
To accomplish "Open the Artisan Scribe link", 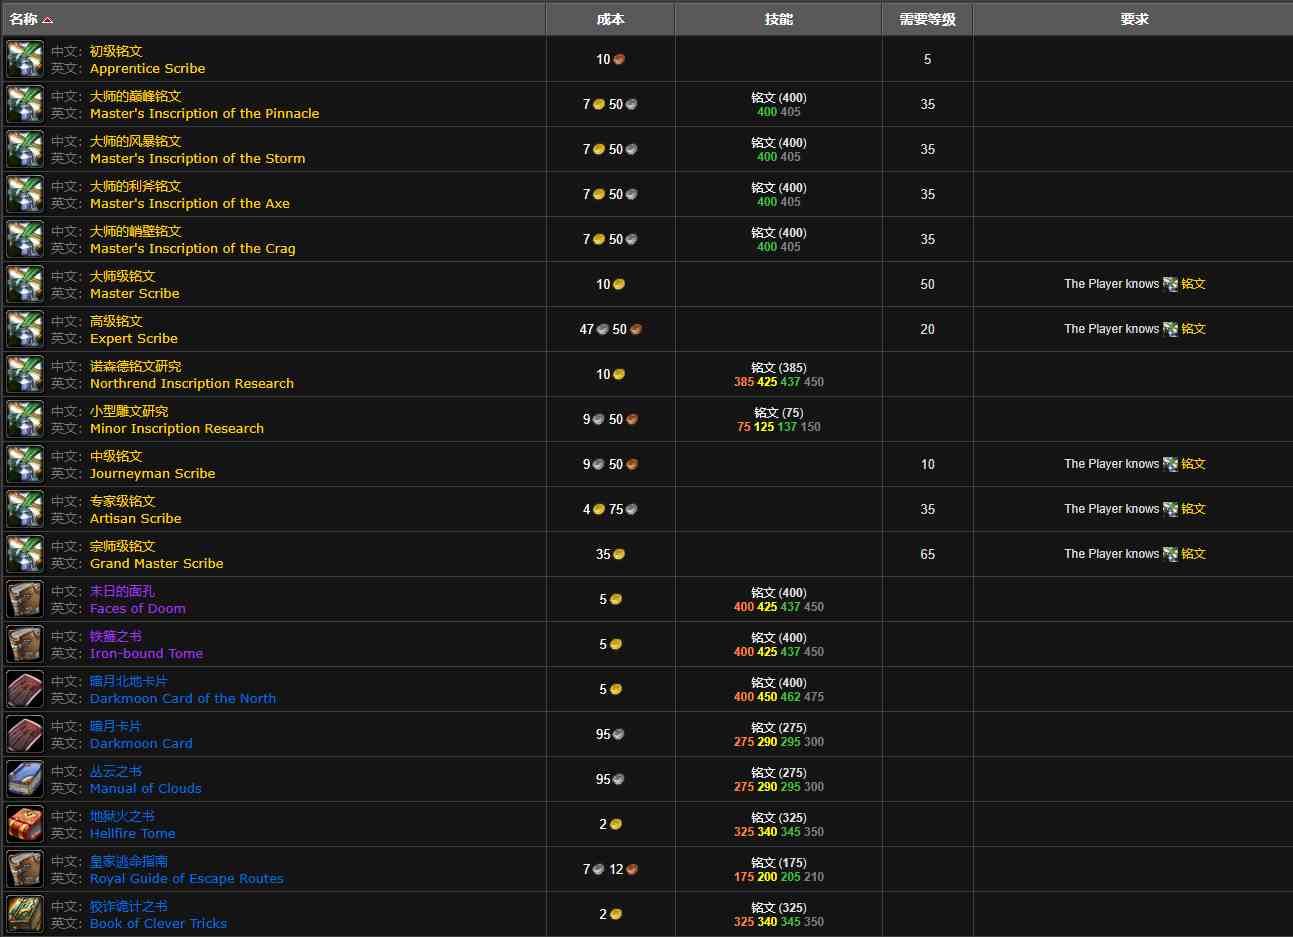I will (135, 518).
